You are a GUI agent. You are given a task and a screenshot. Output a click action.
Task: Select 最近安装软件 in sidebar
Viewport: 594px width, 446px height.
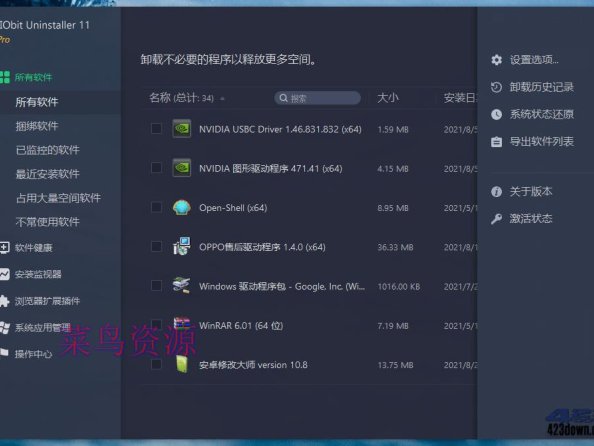coord(47,174)
